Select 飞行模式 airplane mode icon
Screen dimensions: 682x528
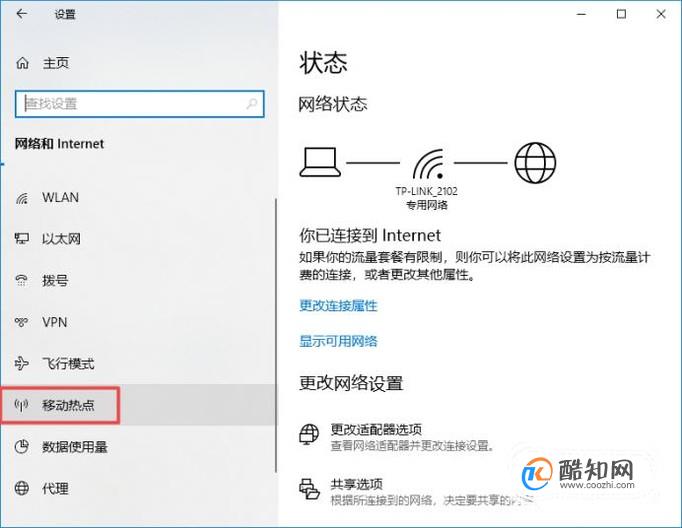click(21, 363)
